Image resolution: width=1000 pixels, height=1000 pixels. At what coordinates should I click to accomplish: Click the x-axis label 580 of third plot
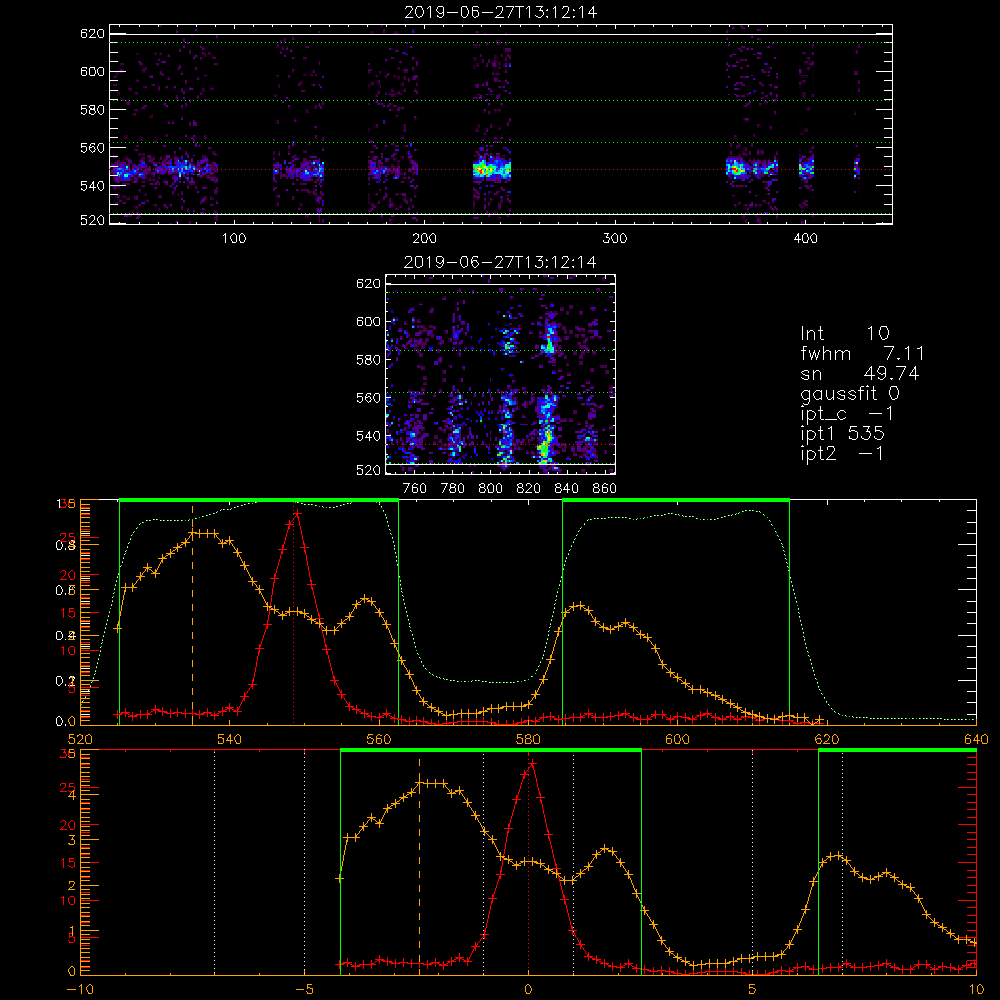click(x=528, y=740)
